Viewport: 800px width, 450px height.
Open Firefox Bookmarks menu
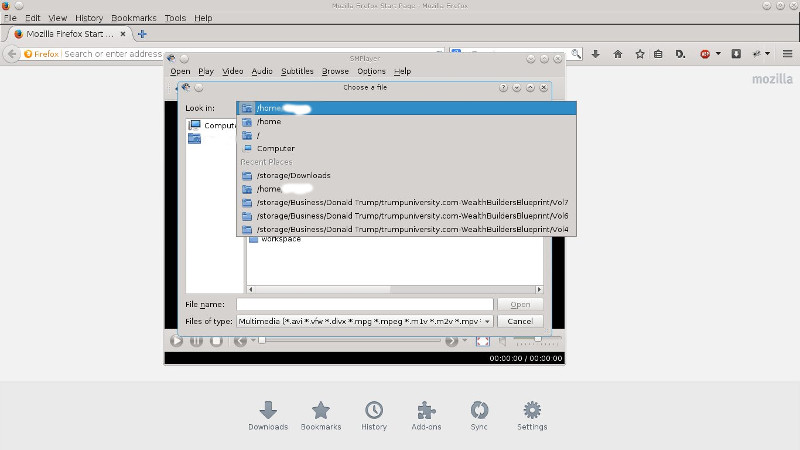click(x=134, y=18)
